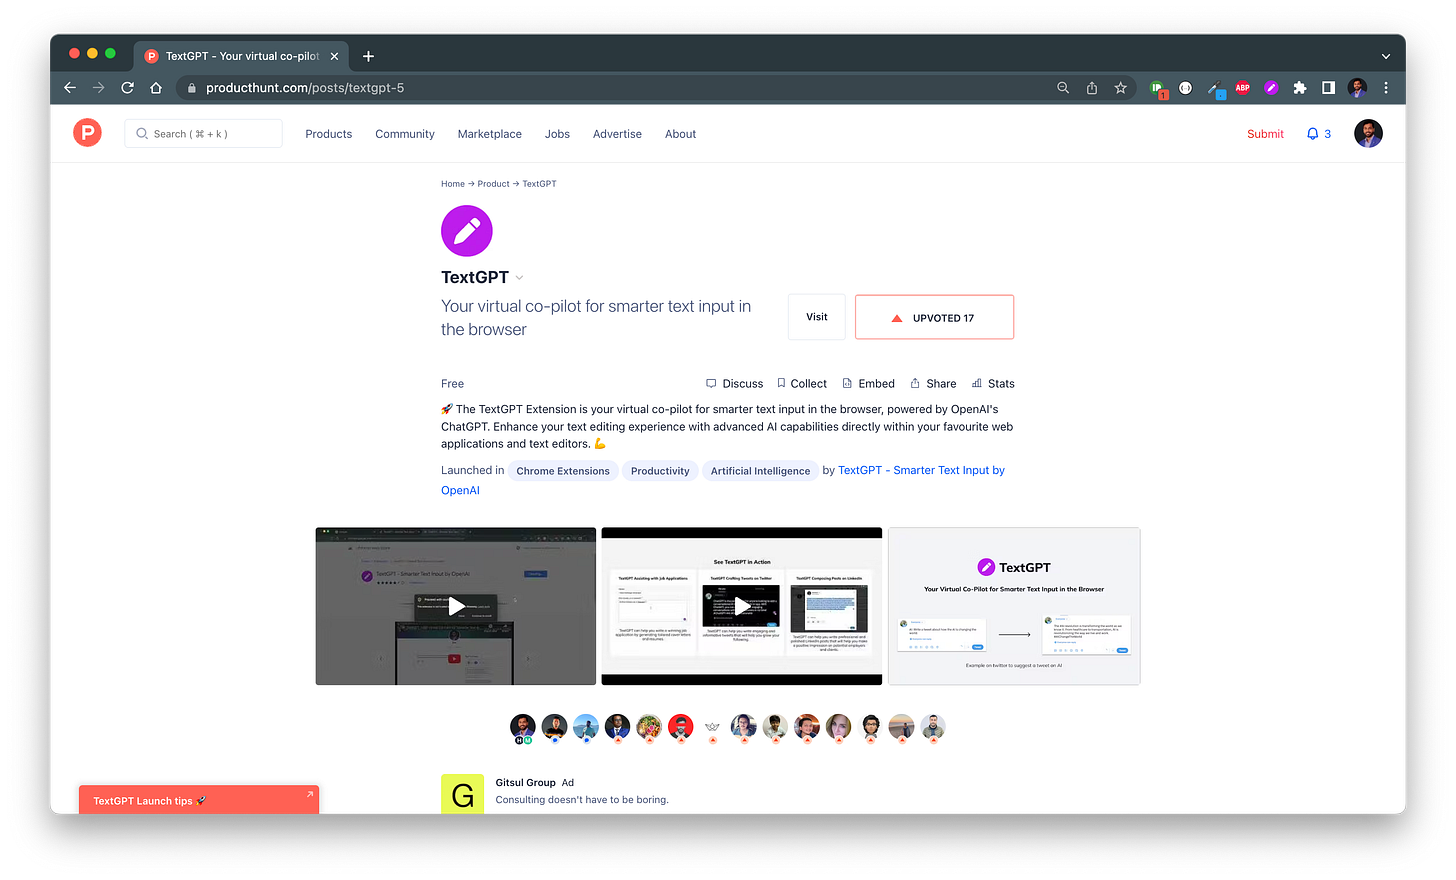
Task: Toggle the browser side panel
Action: coord(1328,88)
